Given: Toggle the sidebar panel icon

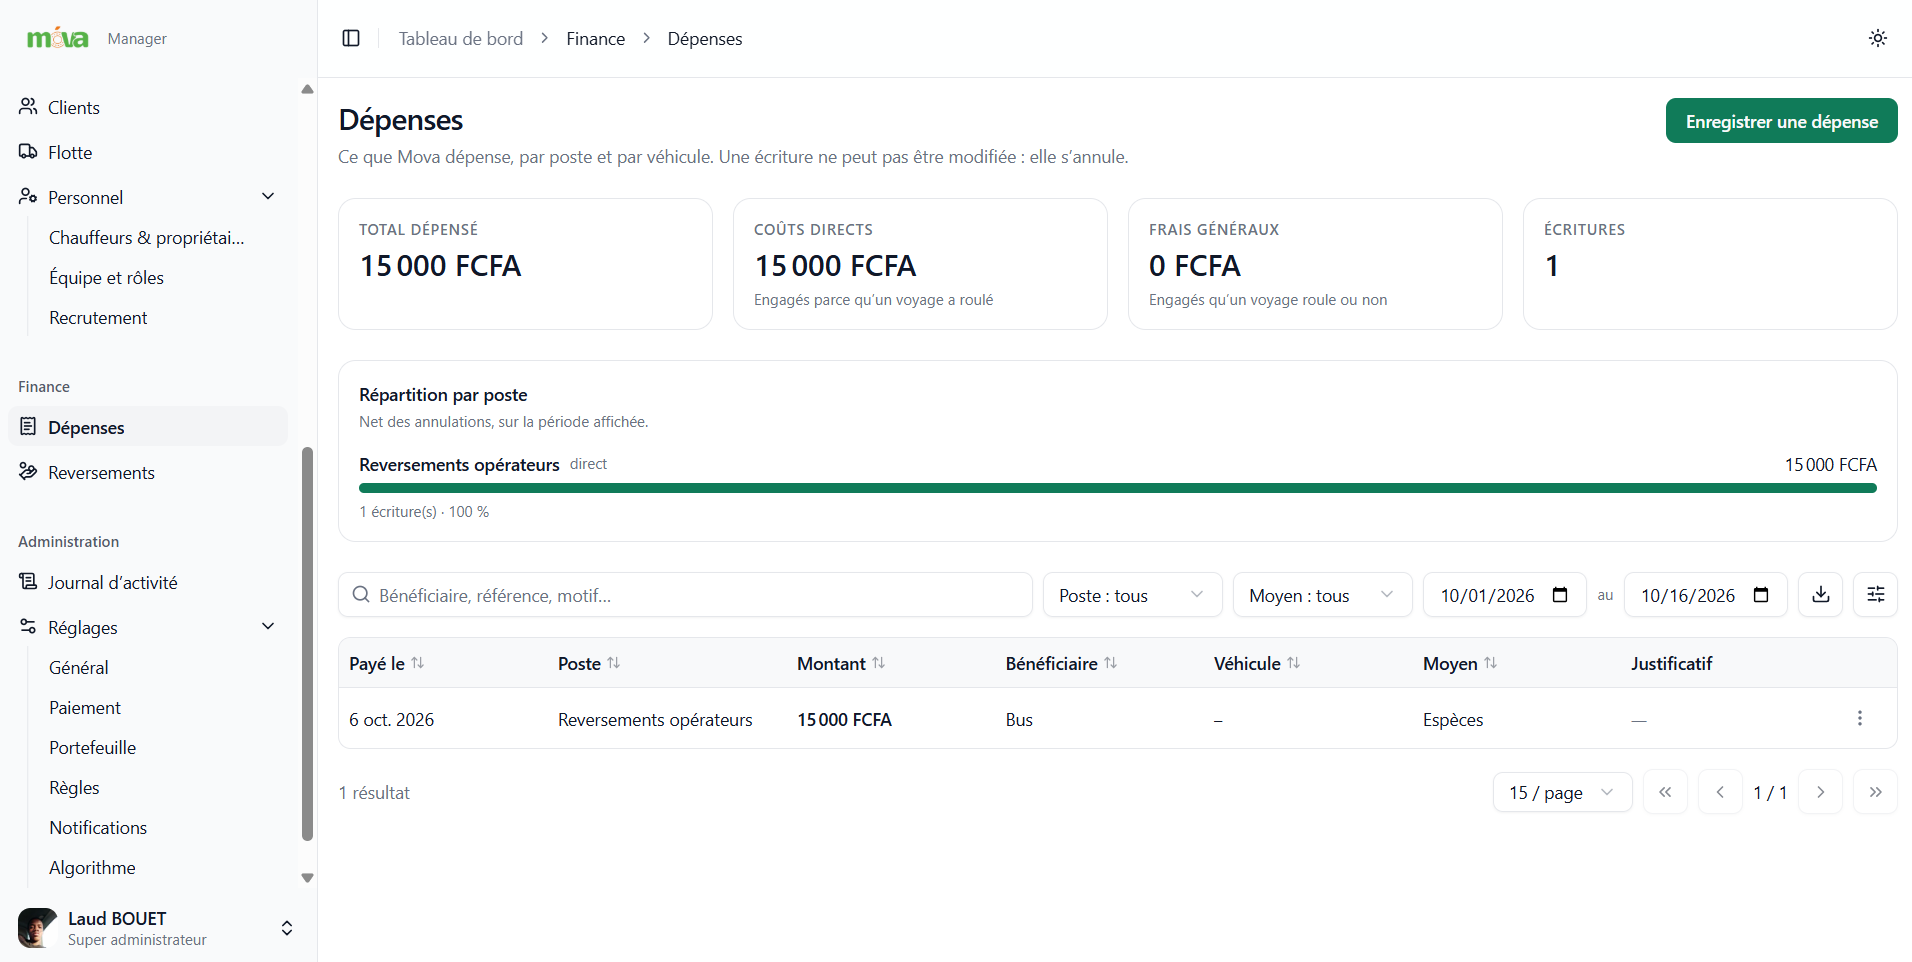Looking at the screenshot, I should pyautogui.click(x=351, y=38).
